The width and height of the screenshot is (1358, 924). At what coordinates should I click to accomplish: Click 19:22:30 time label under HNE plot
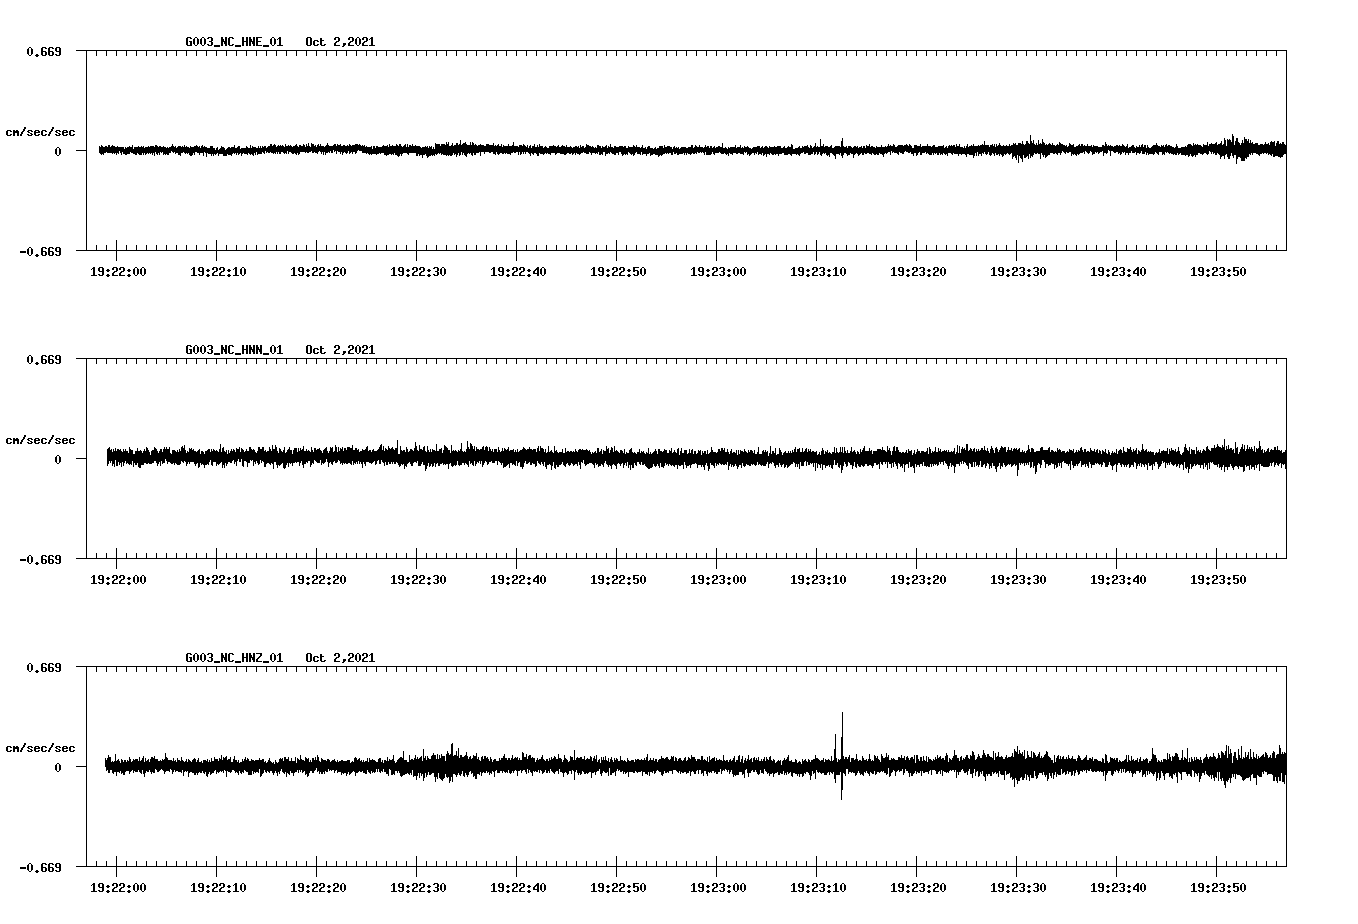[x=418, y=271]
